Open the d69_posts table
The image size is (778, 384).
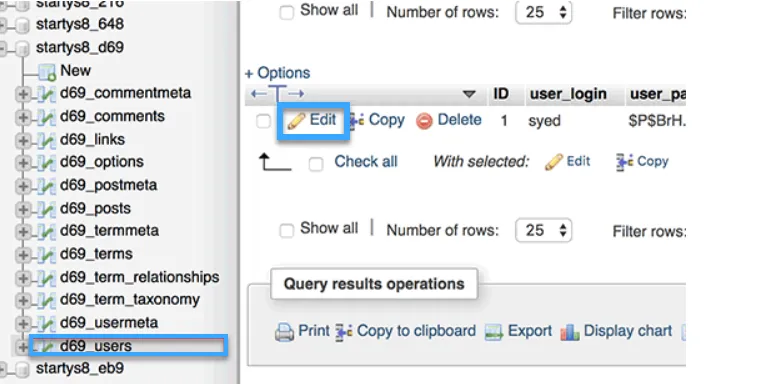point(95,208)
